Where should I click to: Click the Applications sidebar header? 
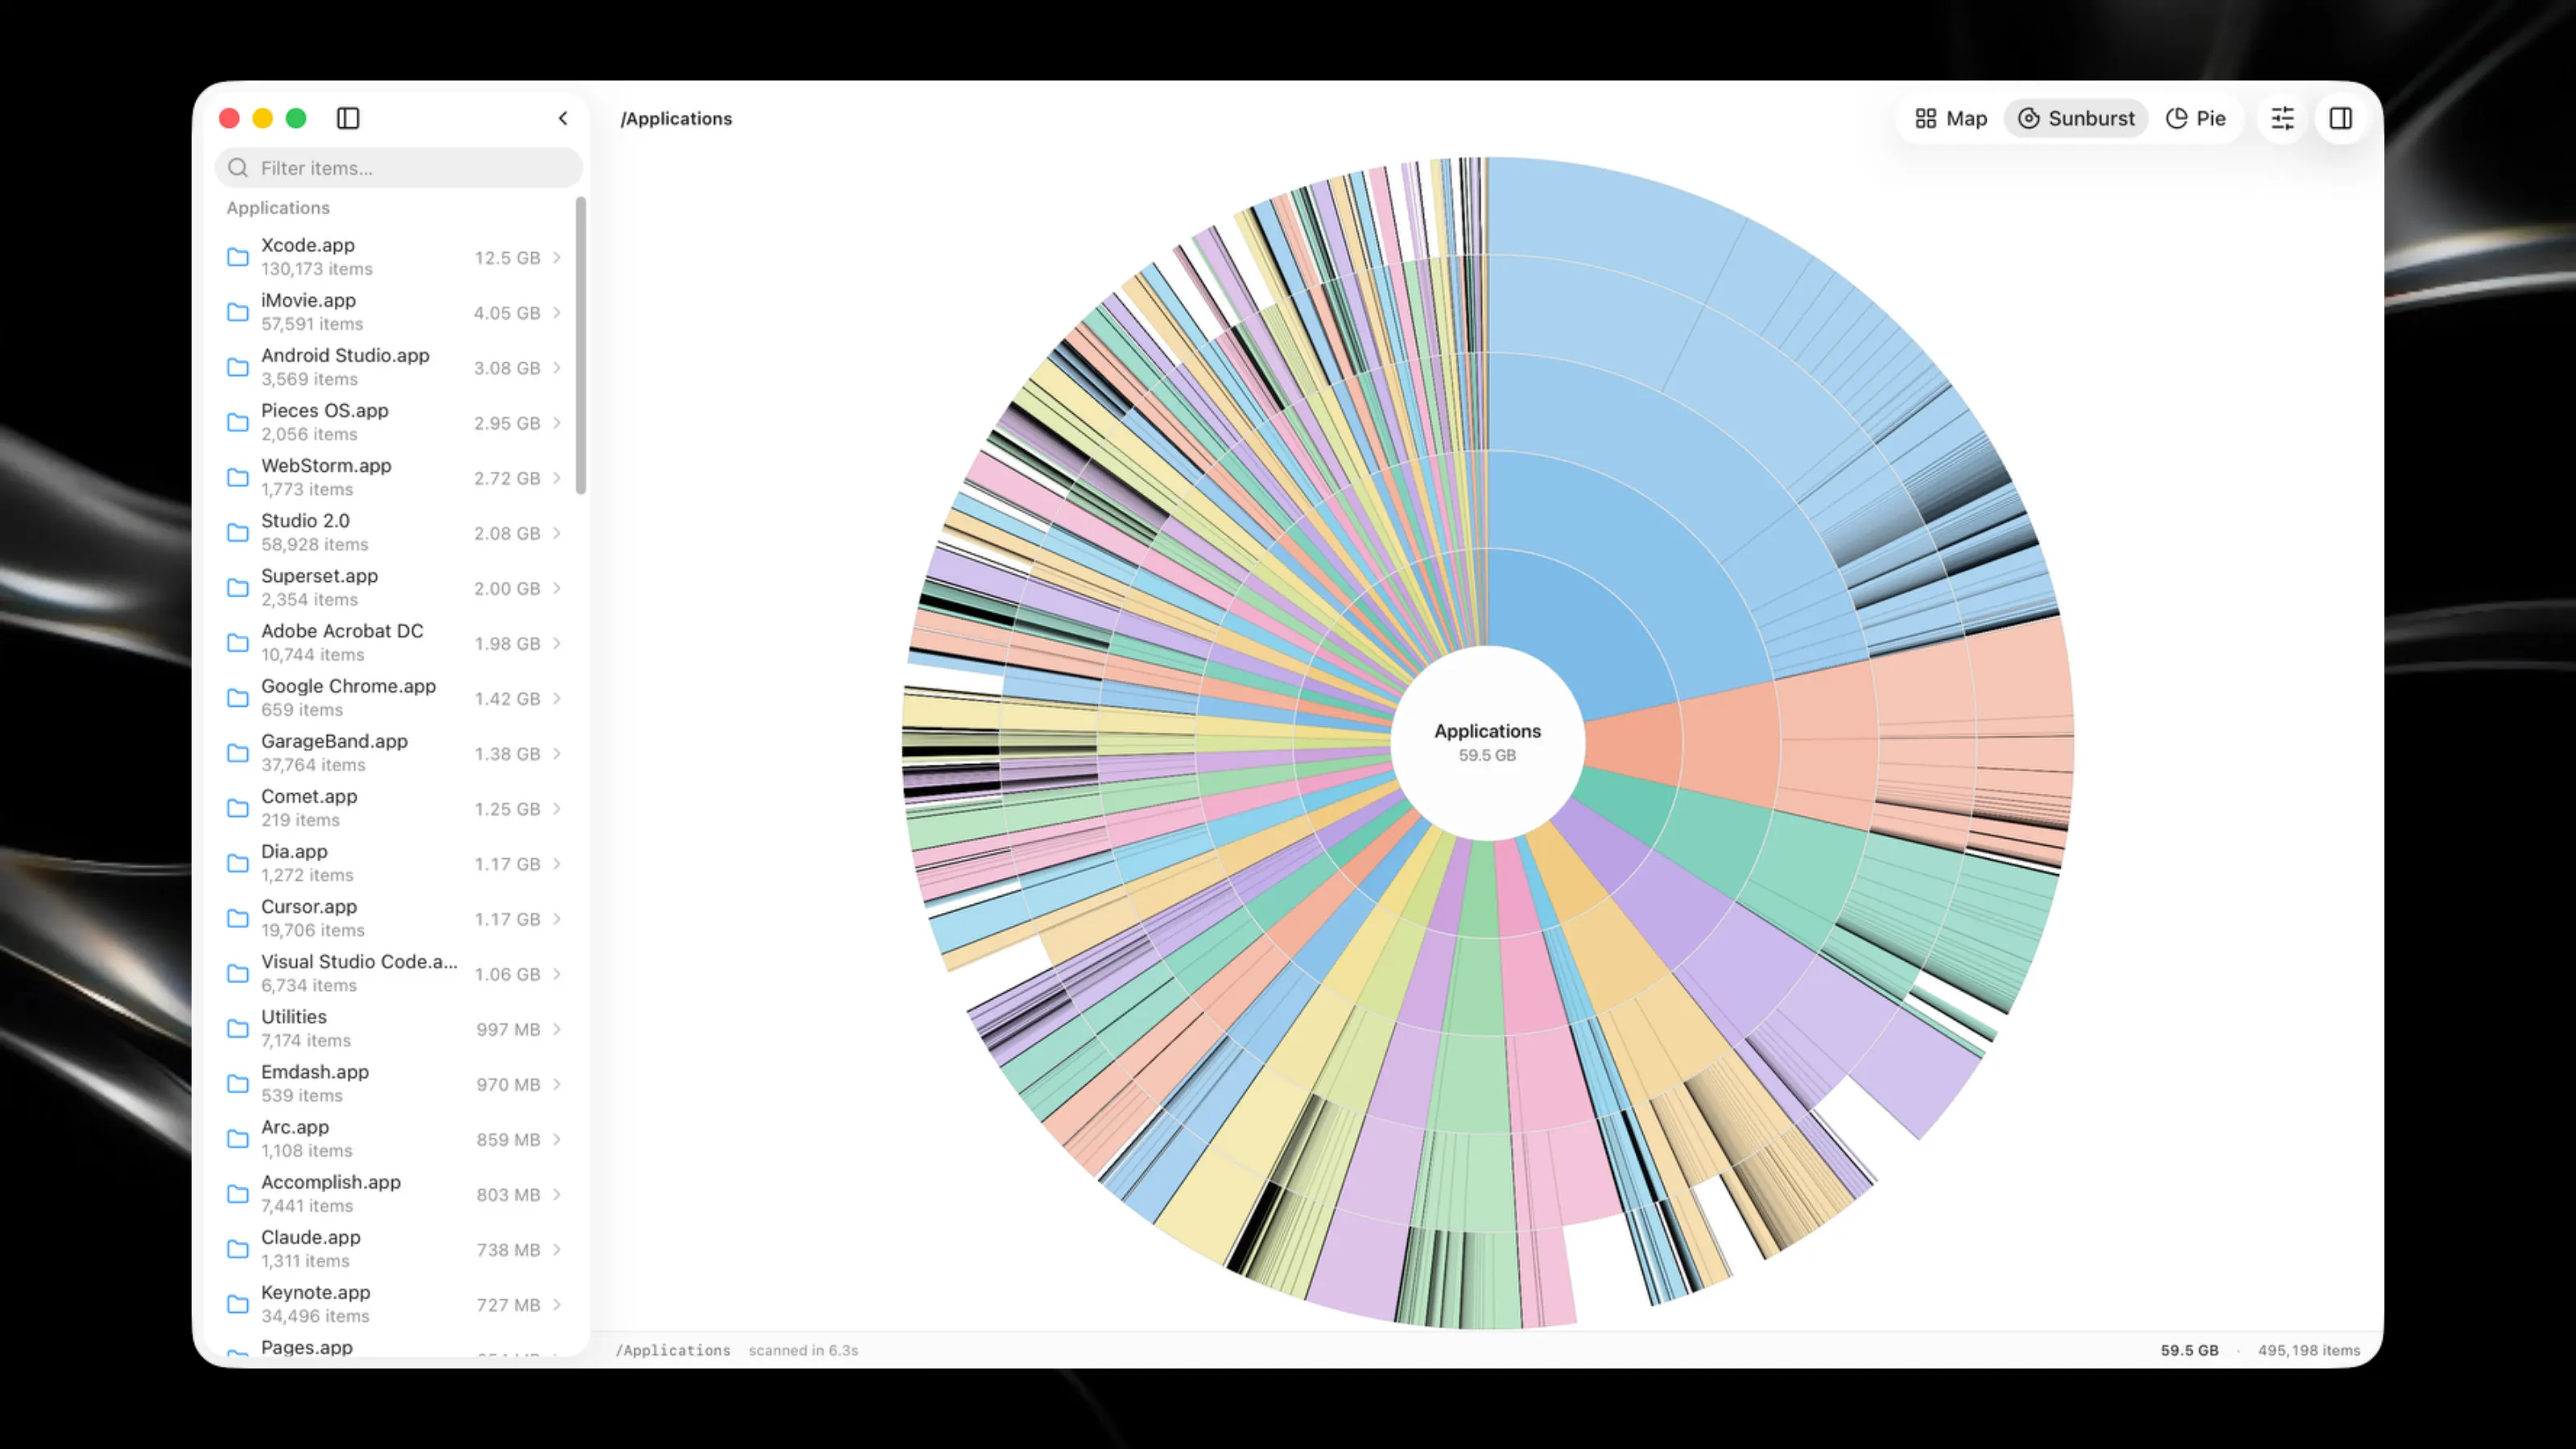(278, 207)
